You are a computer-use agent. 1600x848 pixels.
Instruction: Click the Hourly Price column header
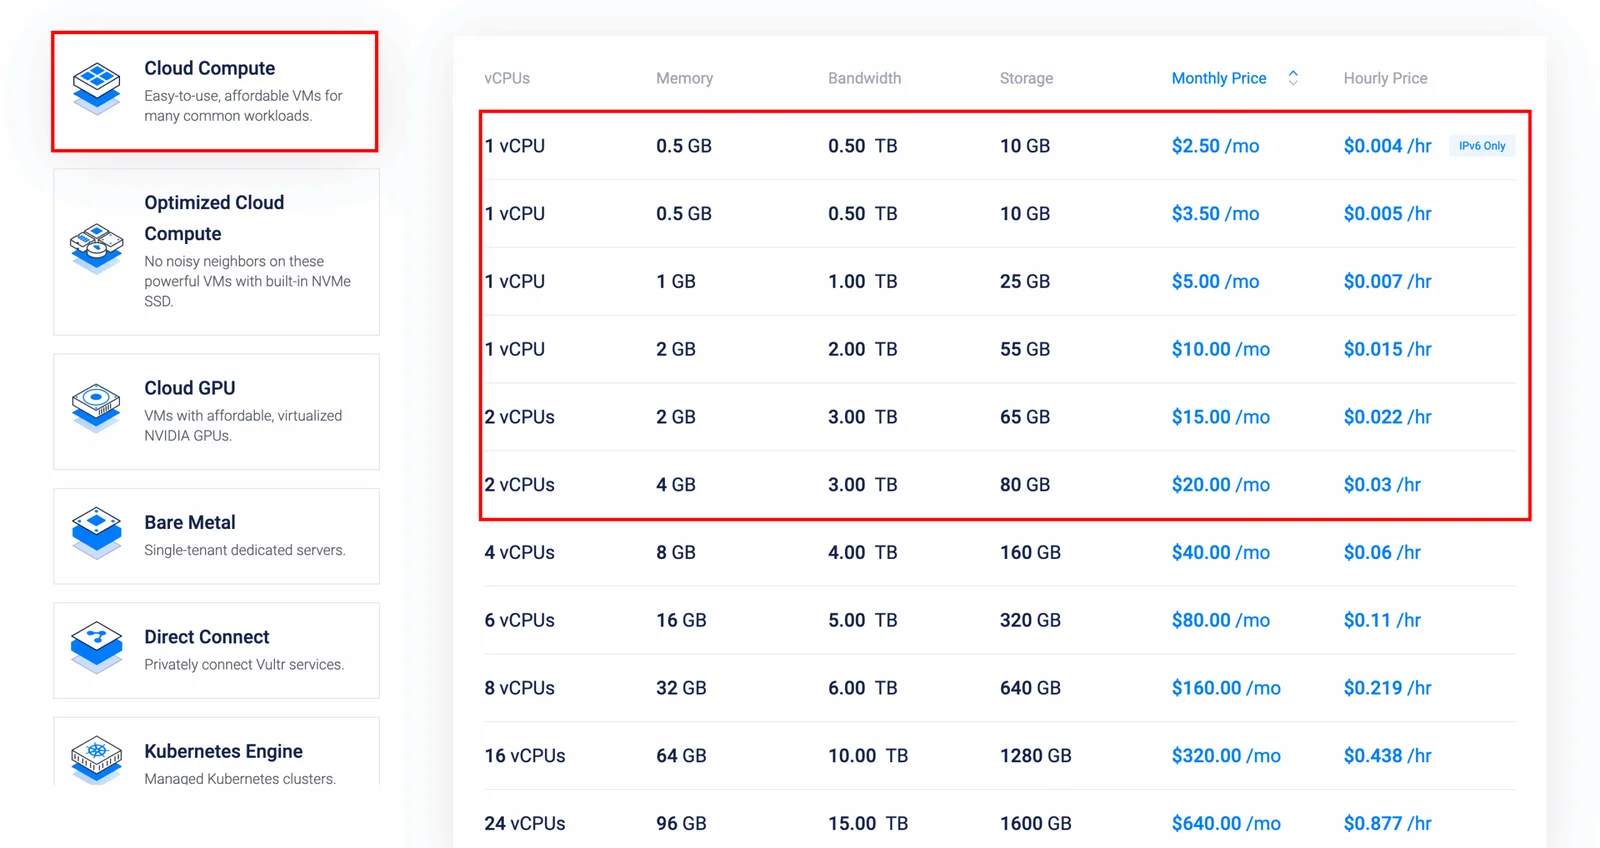pyautogui.click(x=1385, y=78)
